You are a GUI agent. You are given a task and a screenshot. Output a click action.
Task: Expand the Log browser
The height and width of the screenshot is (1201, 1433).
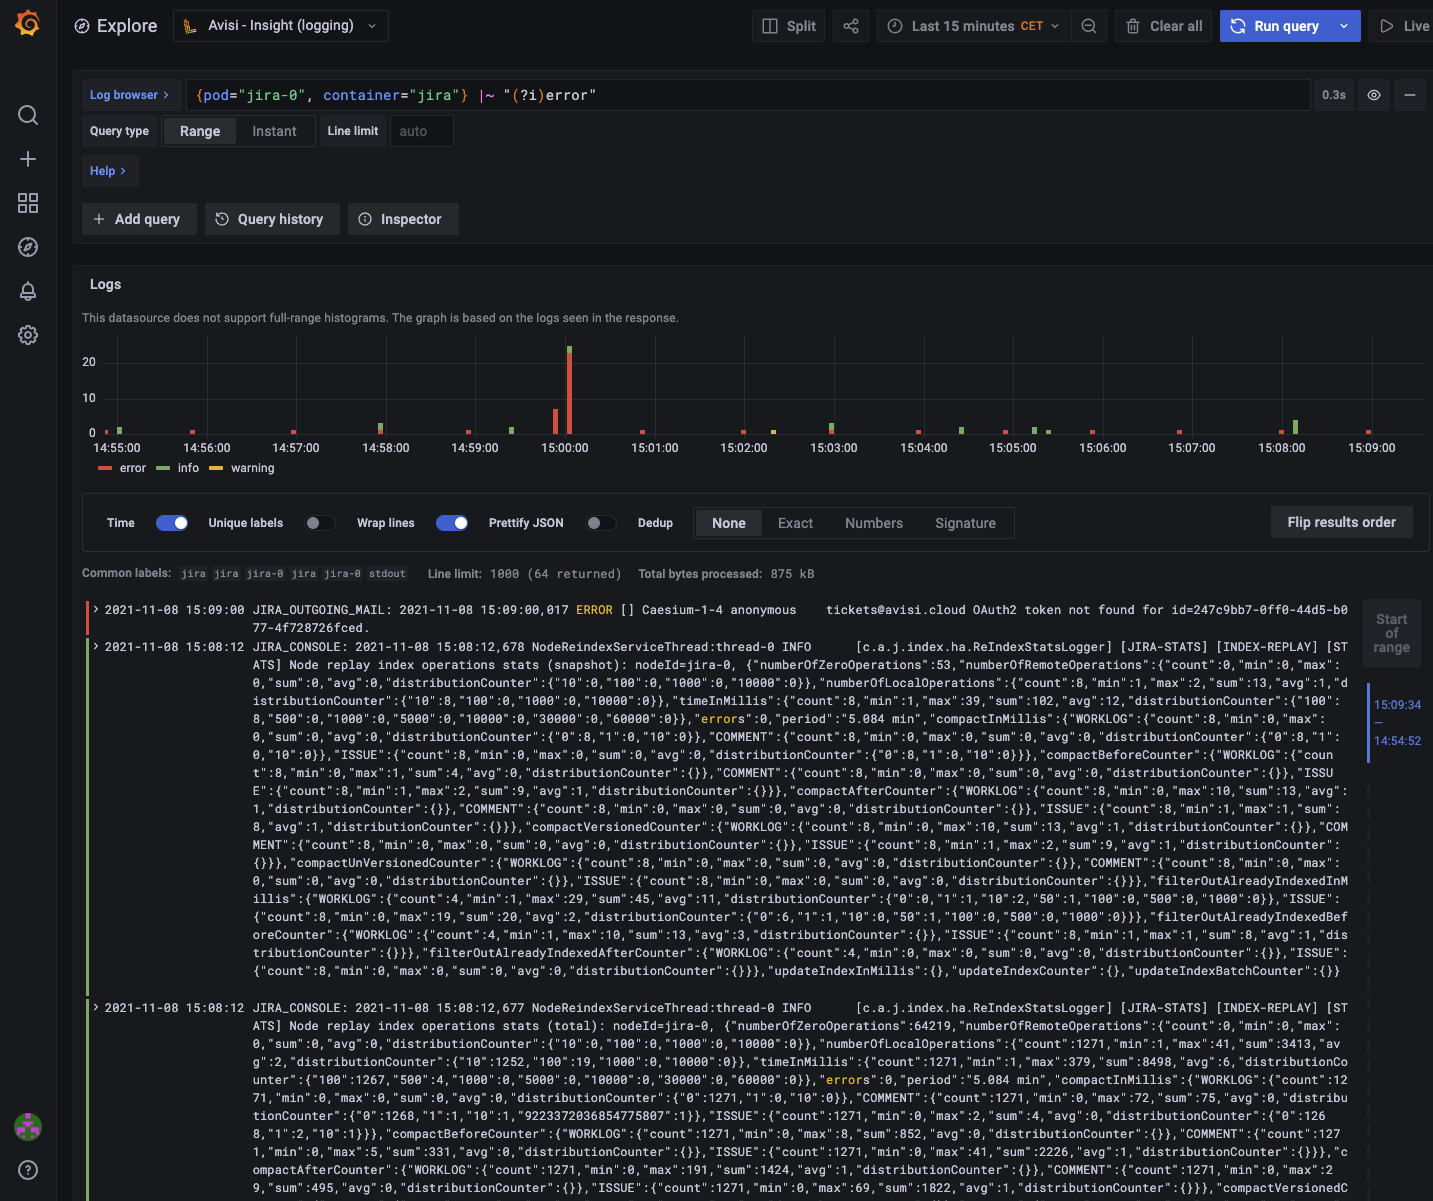(131, 95)
